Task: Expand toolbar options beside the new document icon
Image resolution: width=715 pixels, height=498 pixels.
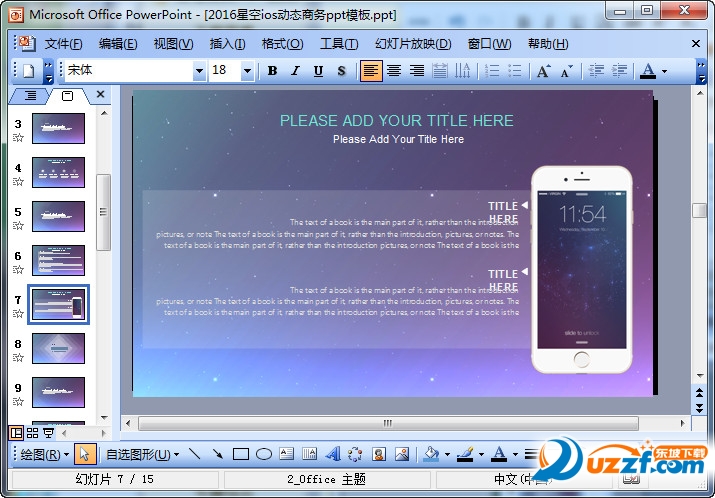Action: [48, 72]
